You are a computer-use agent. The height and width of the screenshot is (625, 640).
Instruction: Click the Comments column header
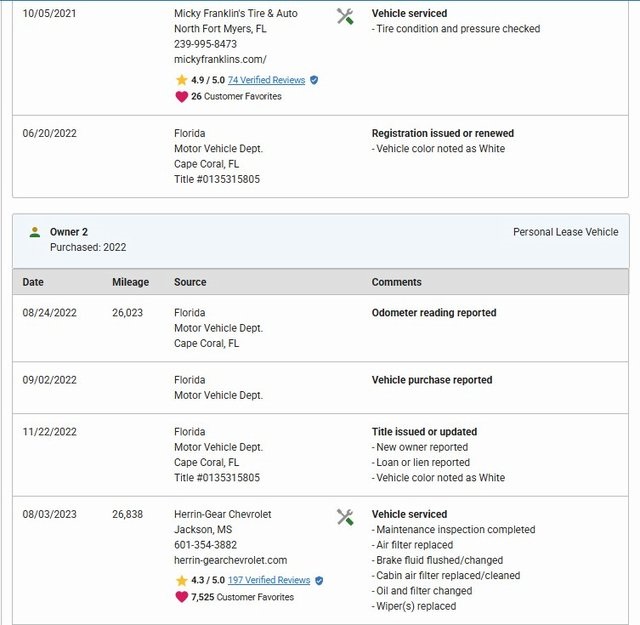pyautogui.click(x=396, y=282)
